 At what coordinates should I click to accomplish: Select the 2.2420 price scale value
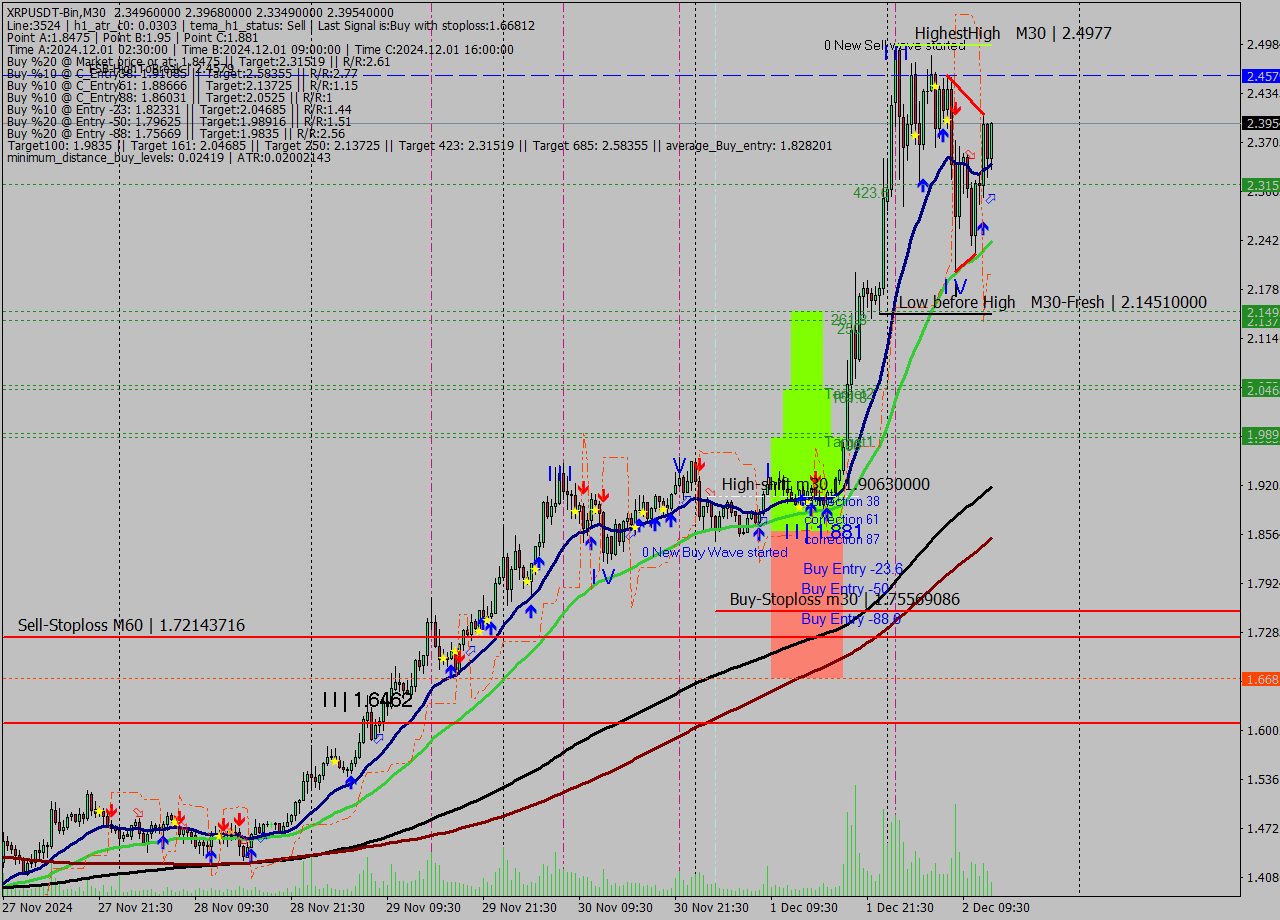pyautogui.click(x=1262, y=240)
